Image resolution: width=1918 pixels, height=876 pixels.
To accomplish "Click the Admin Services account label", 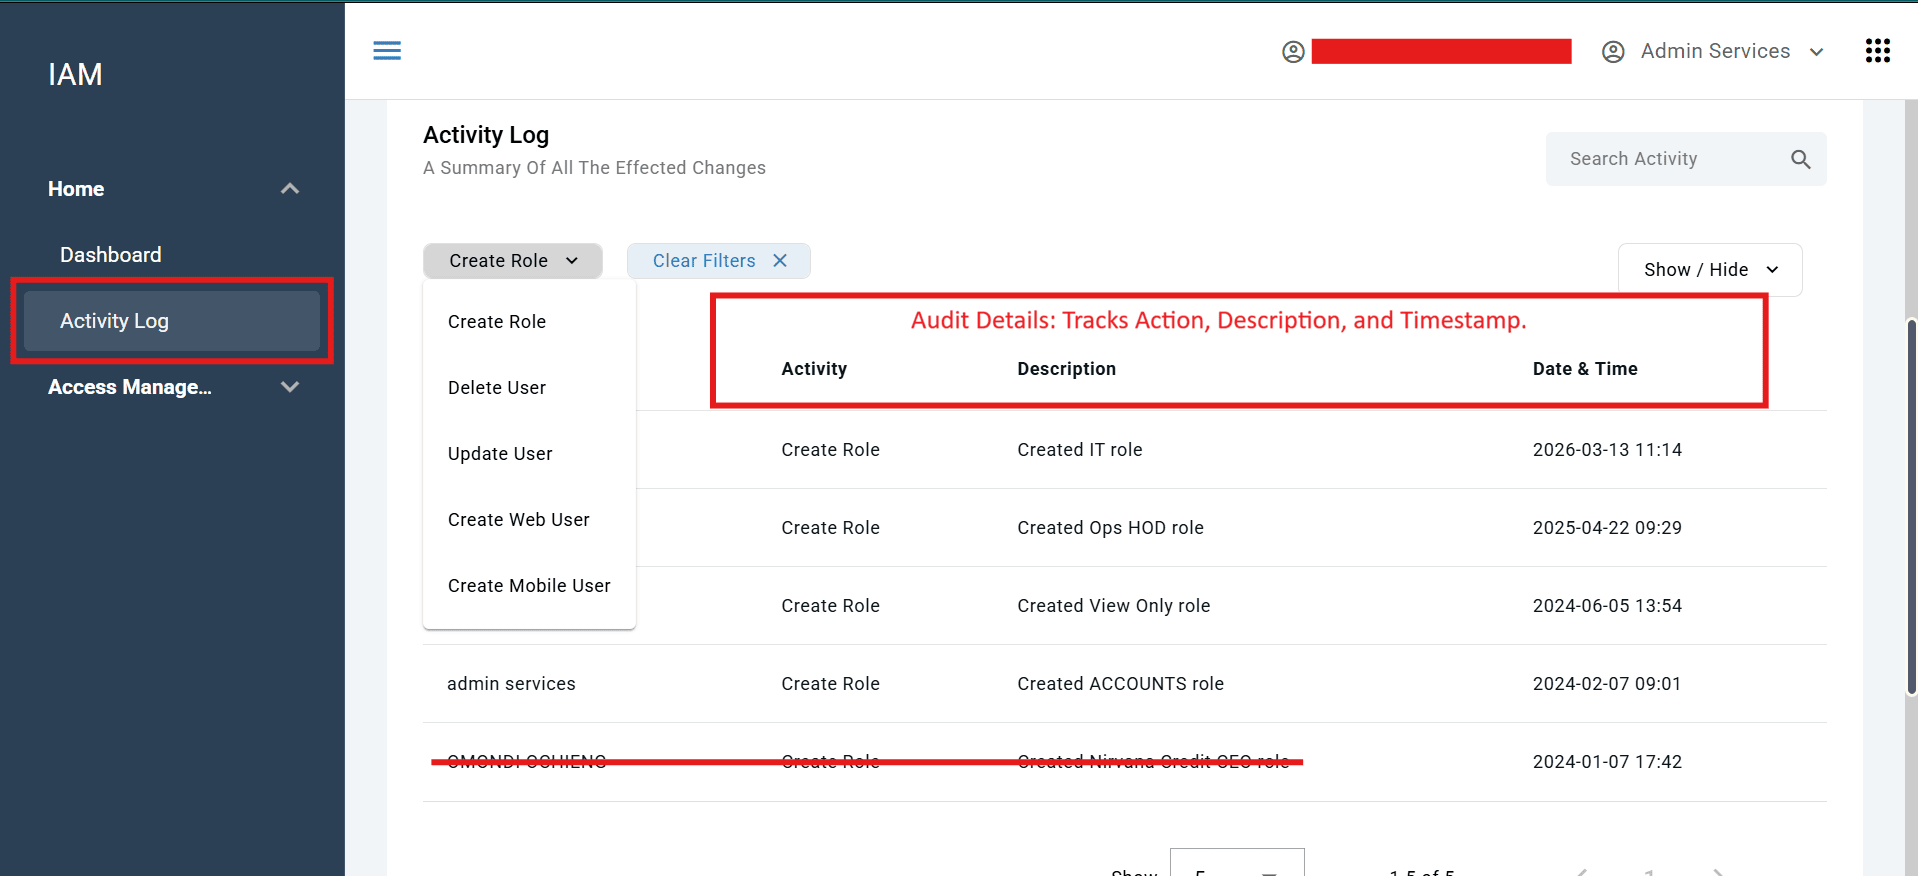I will pyautogui.click(x=1715, y=51).
